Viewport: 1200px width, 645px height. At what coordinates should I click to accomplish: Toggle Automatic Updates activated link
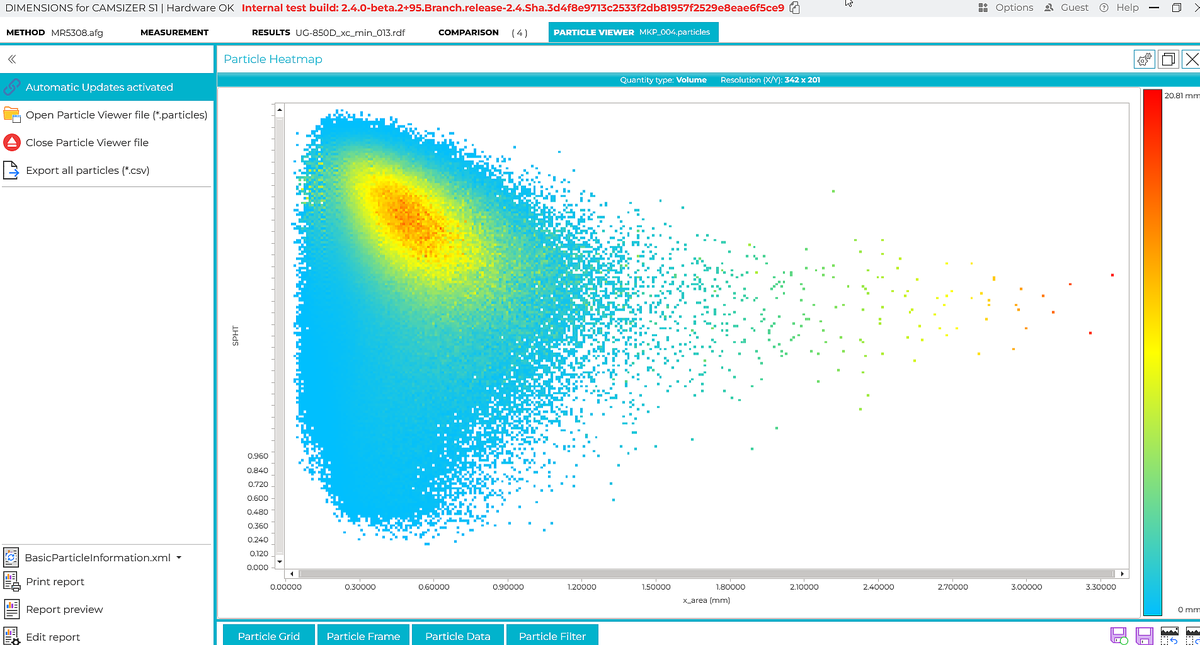click(x=99, y=87)
